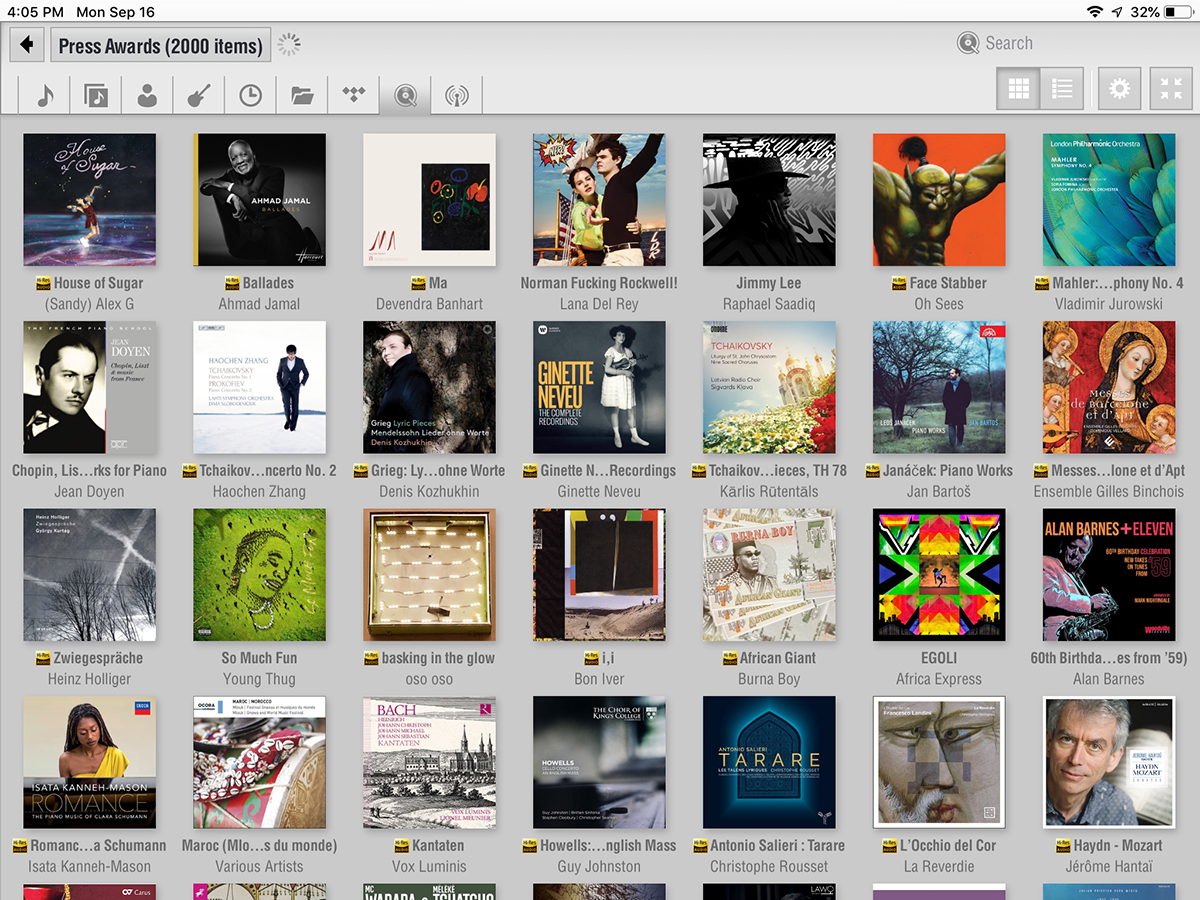Viewport: 1200px width, 900px height.
Task: Click the Press Awards (2000 items) title button
Action: 160,45
